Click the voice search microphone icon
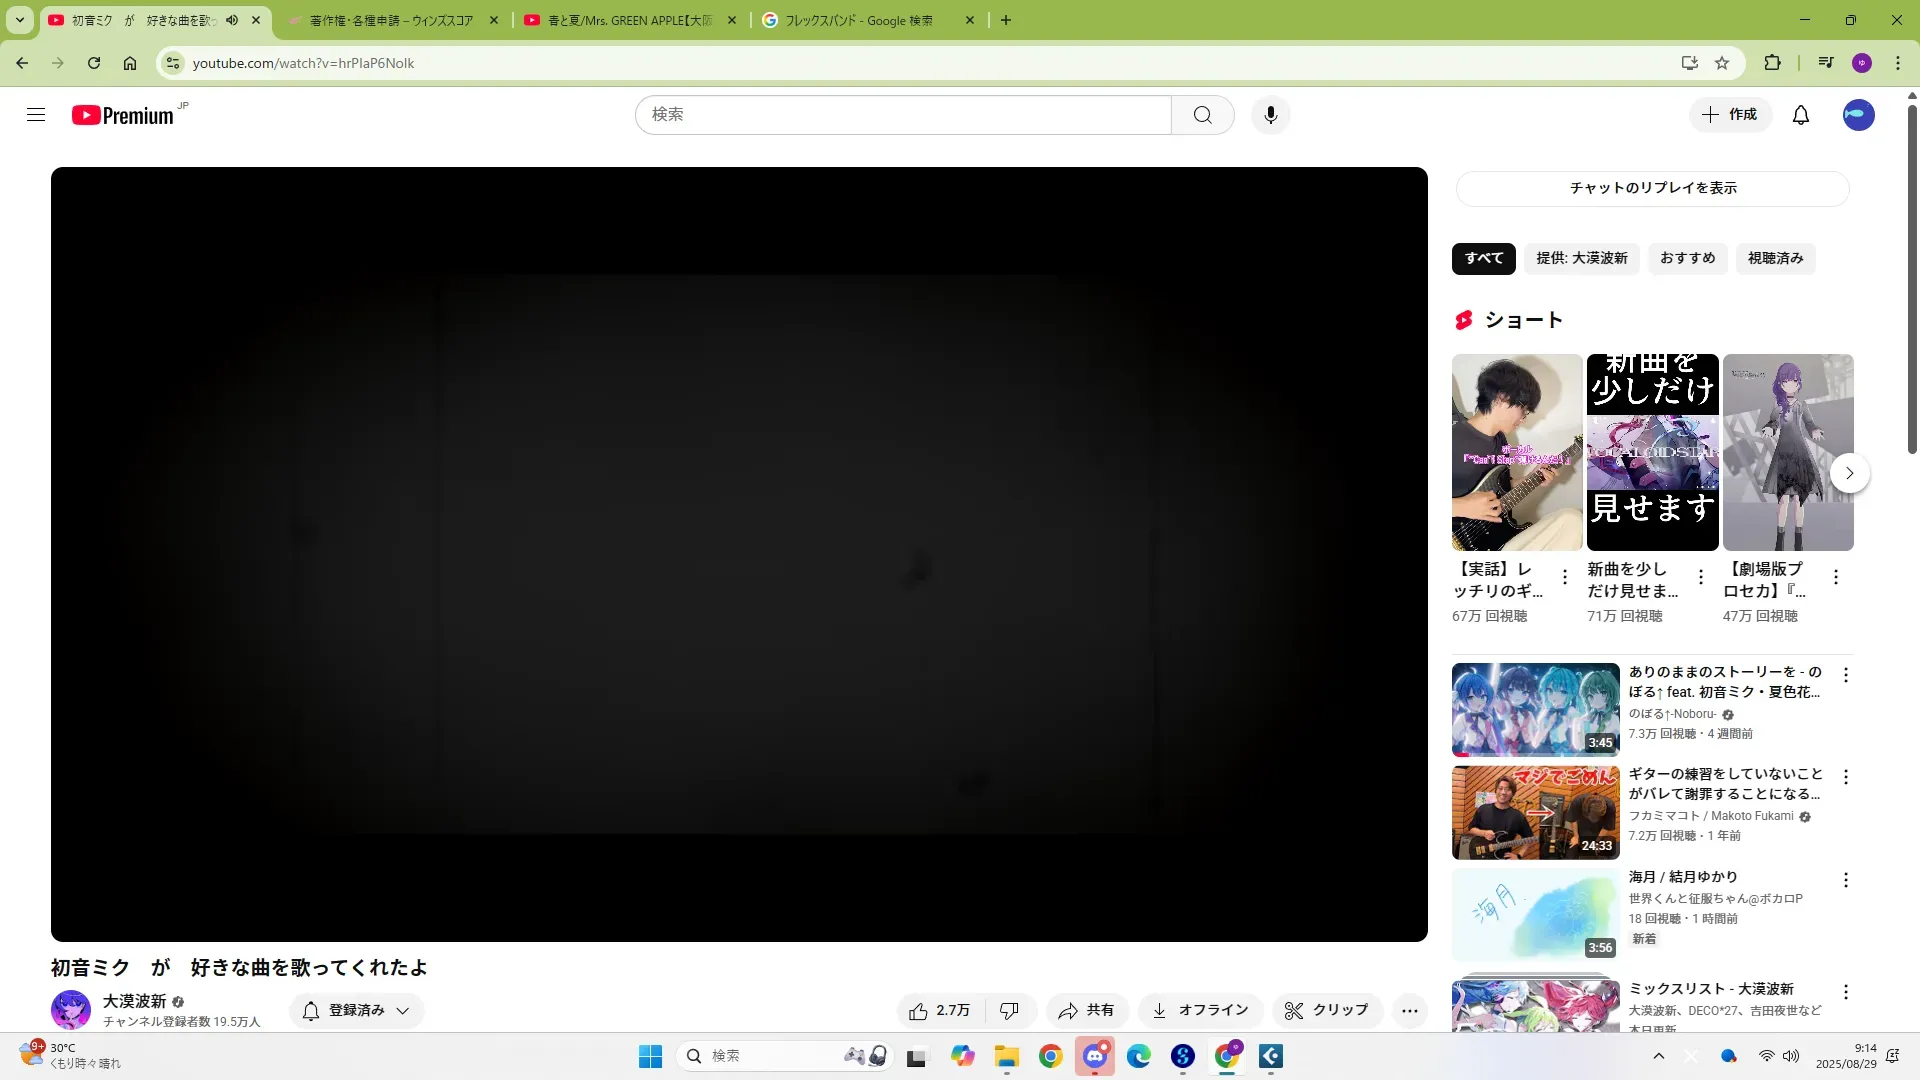The width and height of the screenshot is (1920, 1080). coord(1270,115)
